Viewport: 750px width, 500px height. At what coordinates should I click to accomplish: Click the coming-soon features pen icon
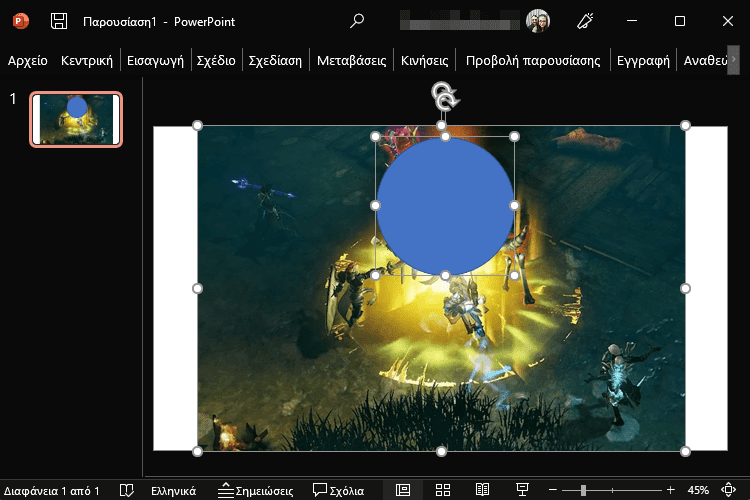(x=585, y=21)
